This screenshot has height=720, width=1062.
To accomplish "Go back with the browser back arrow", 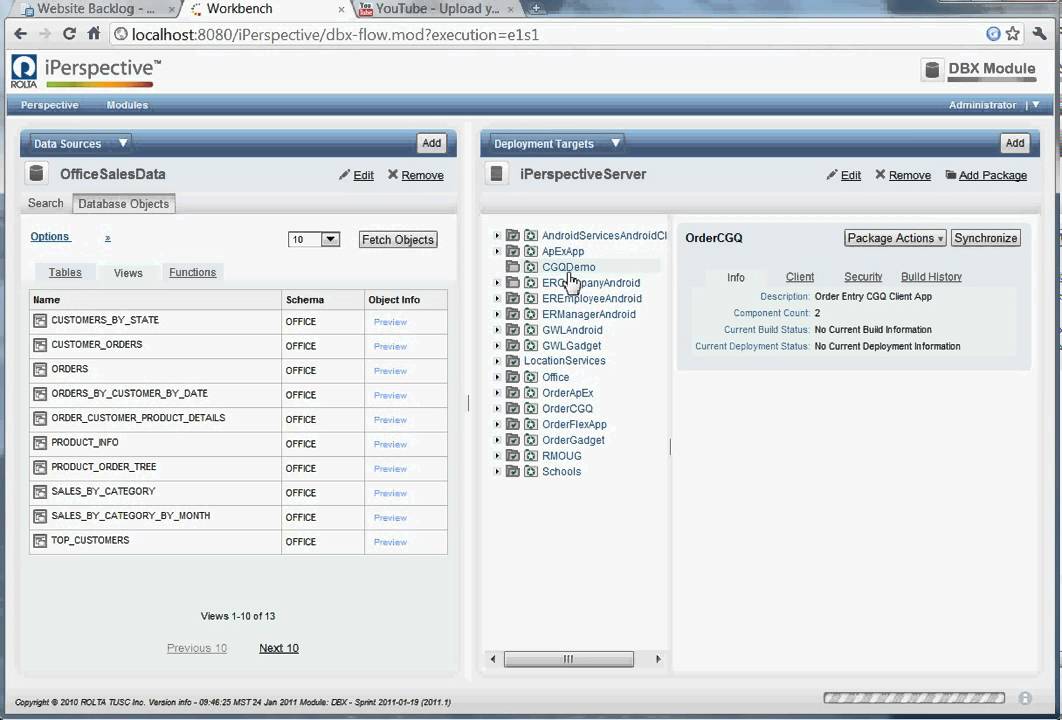I will click(x=20, y=34).
